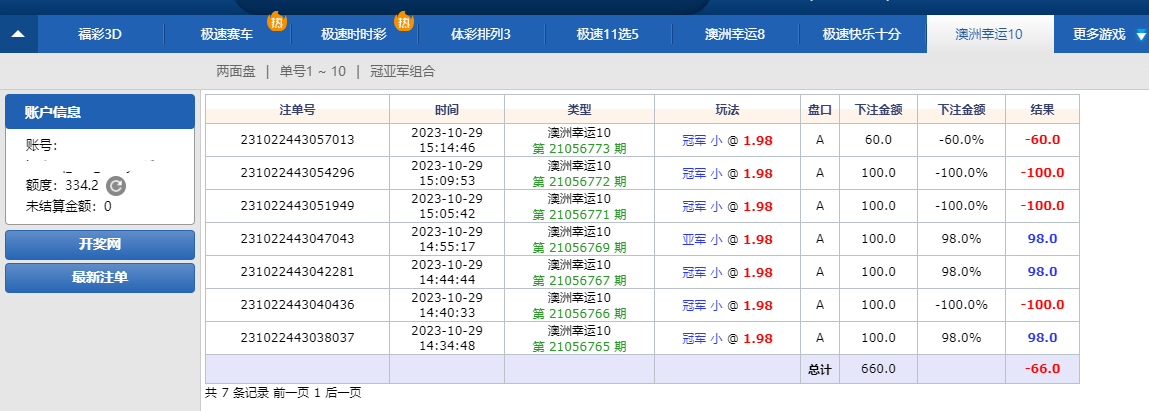Open the 单号1 ~ 10 sub-menu

pos(312,71)
